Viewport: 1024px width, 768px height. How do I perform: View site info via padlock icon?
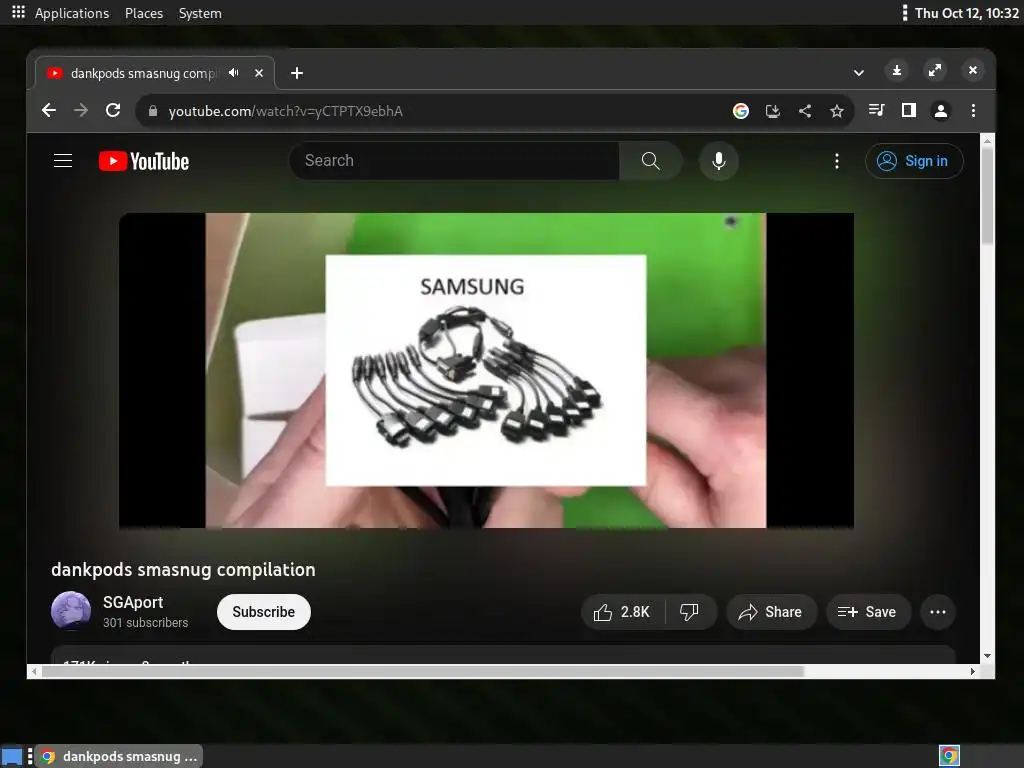[153, 111]
